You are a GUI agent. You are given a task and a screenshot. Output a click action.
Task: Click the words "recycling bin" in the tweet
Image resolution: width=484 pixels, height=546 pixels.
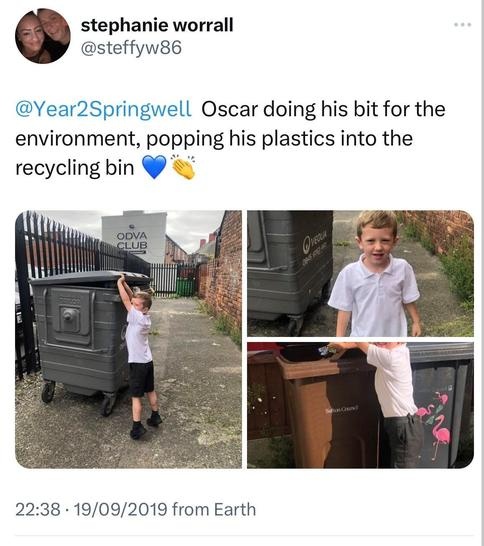point(75,168)
